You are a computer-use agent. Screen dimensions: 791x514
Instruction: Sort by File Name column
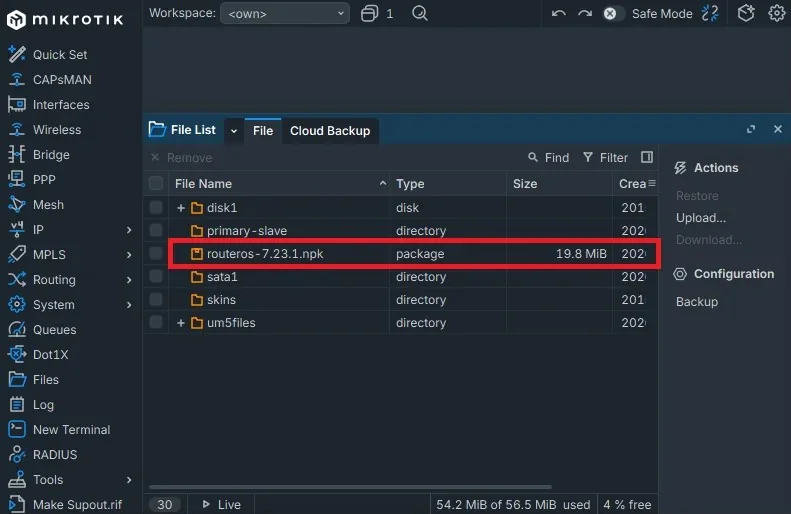click(x=279, y=184)
